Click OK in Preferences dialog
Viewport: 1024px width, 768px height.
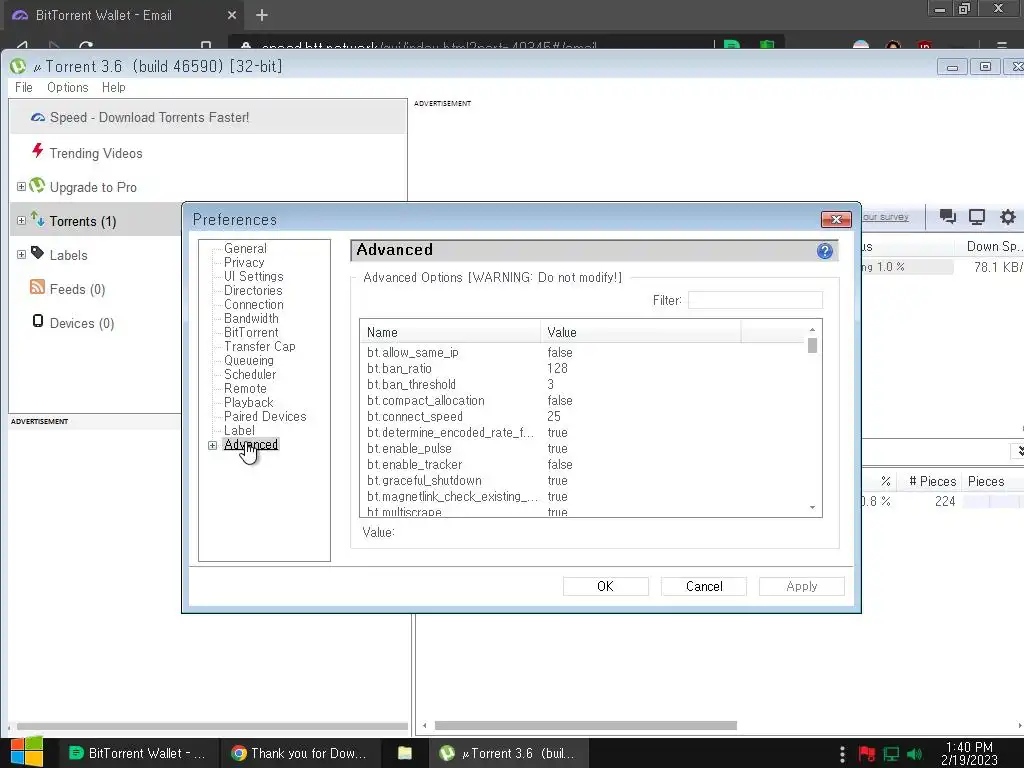[x=605, y=586]
